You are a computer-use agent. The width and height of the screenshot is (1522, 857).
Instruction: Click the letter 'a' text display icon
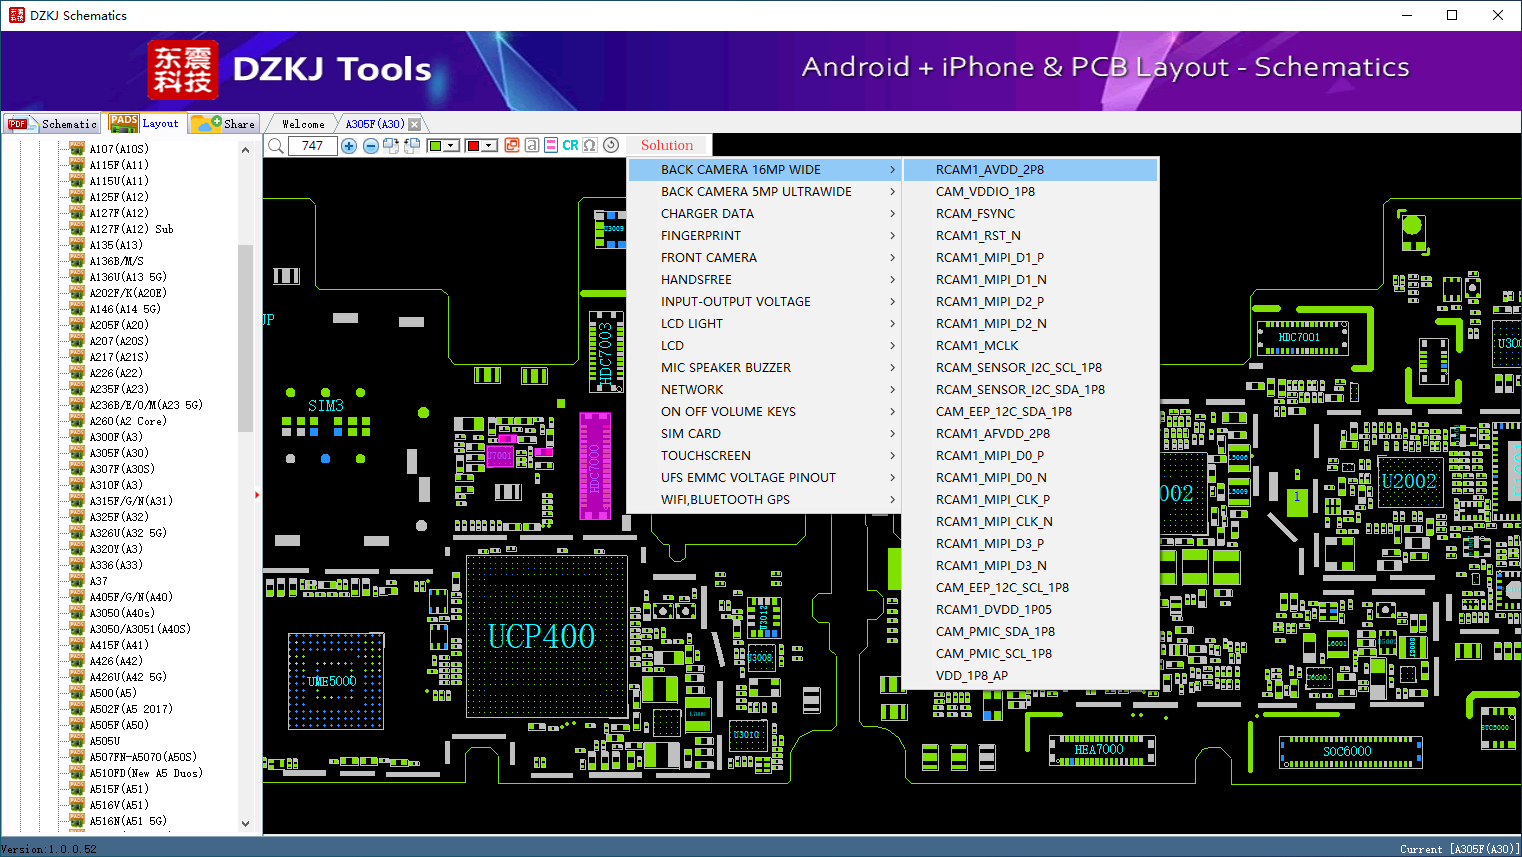tap(532, 145)
